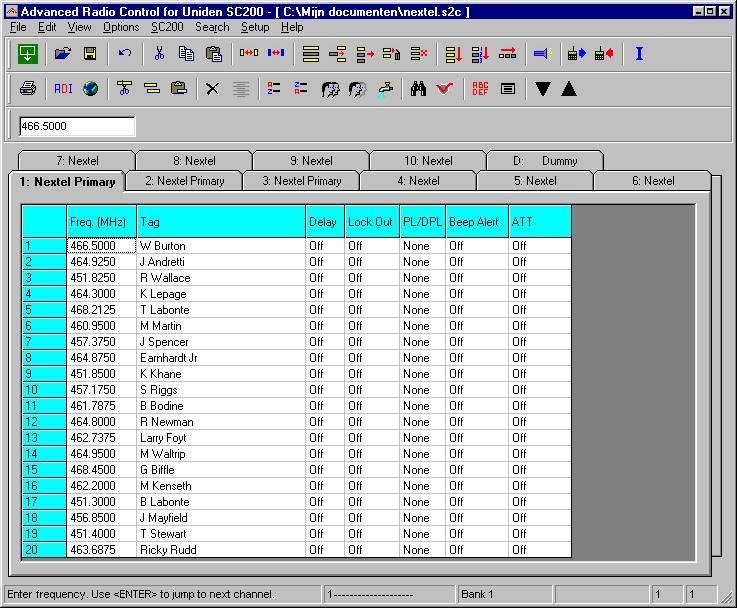Image resolution: width=737 pixels, height=608 pixels.
Task: Paste using the clipboard icon
Action: [x=214, y=54]
